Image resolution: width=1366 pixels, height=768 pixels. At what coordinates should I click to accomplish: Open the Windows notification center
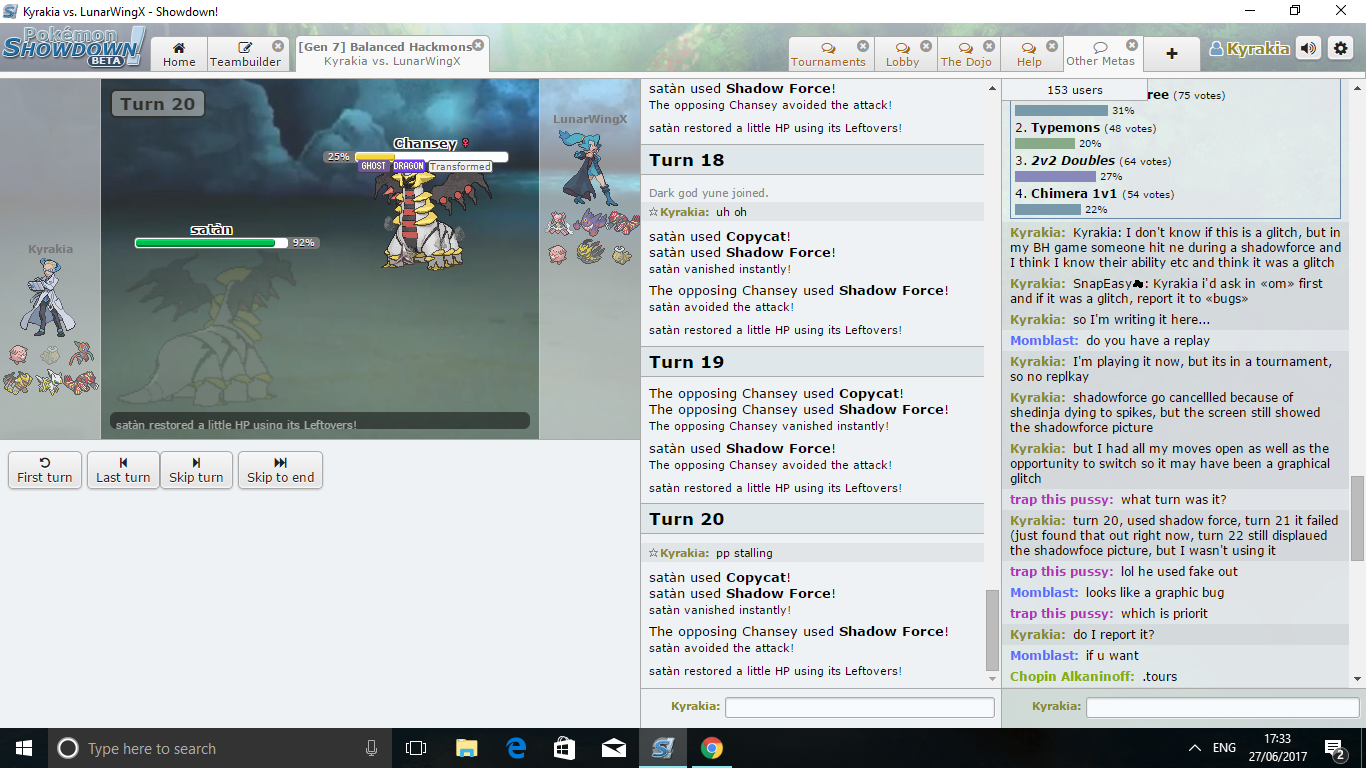click(1335, 748)
